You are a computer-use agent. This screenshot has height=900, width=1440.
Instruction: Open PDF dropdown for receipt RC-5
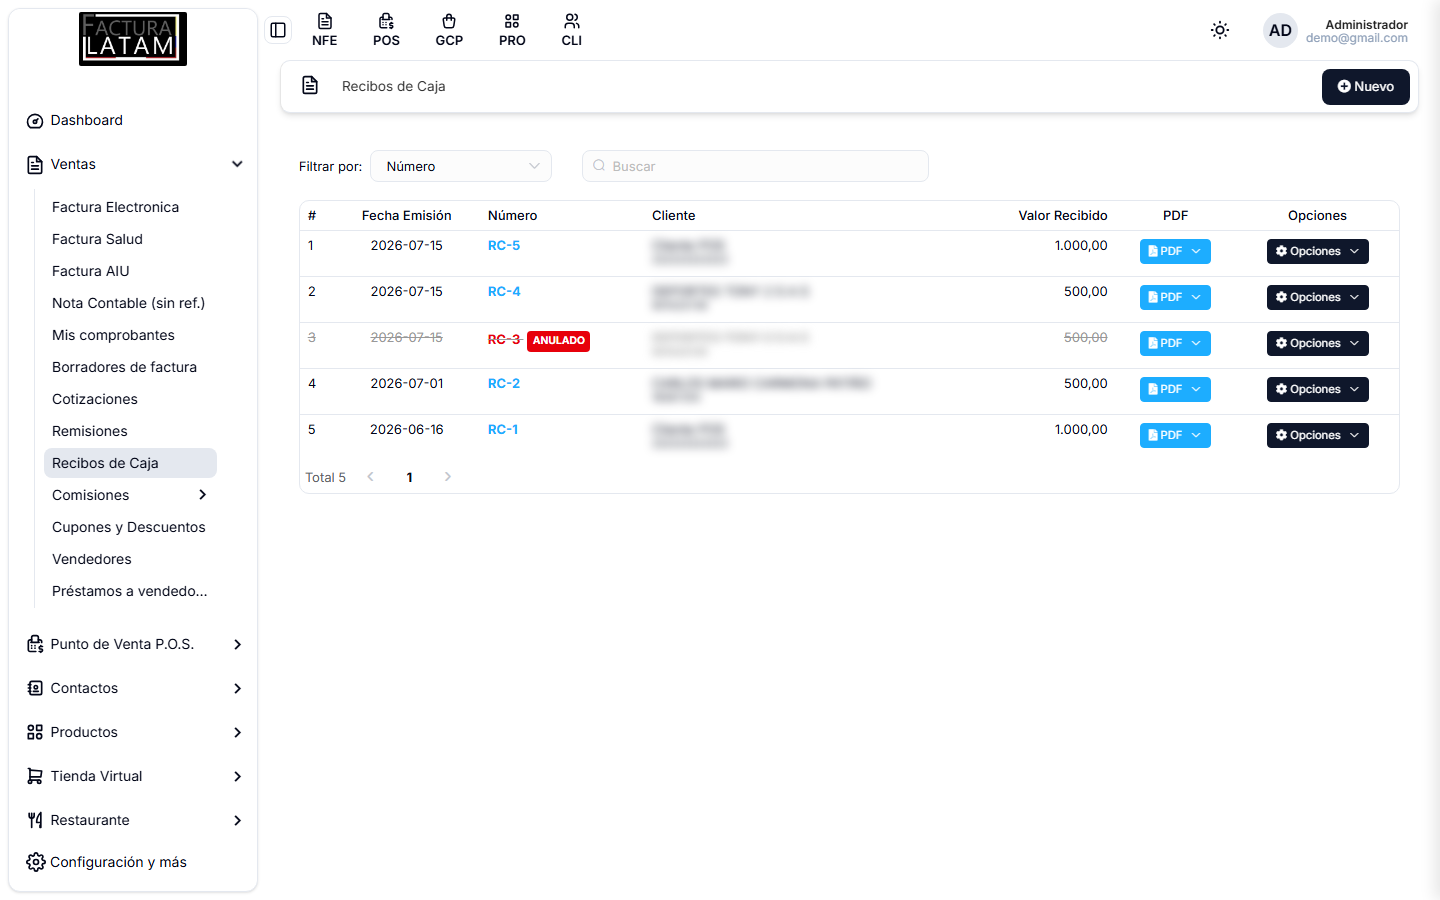(1175, 251)
